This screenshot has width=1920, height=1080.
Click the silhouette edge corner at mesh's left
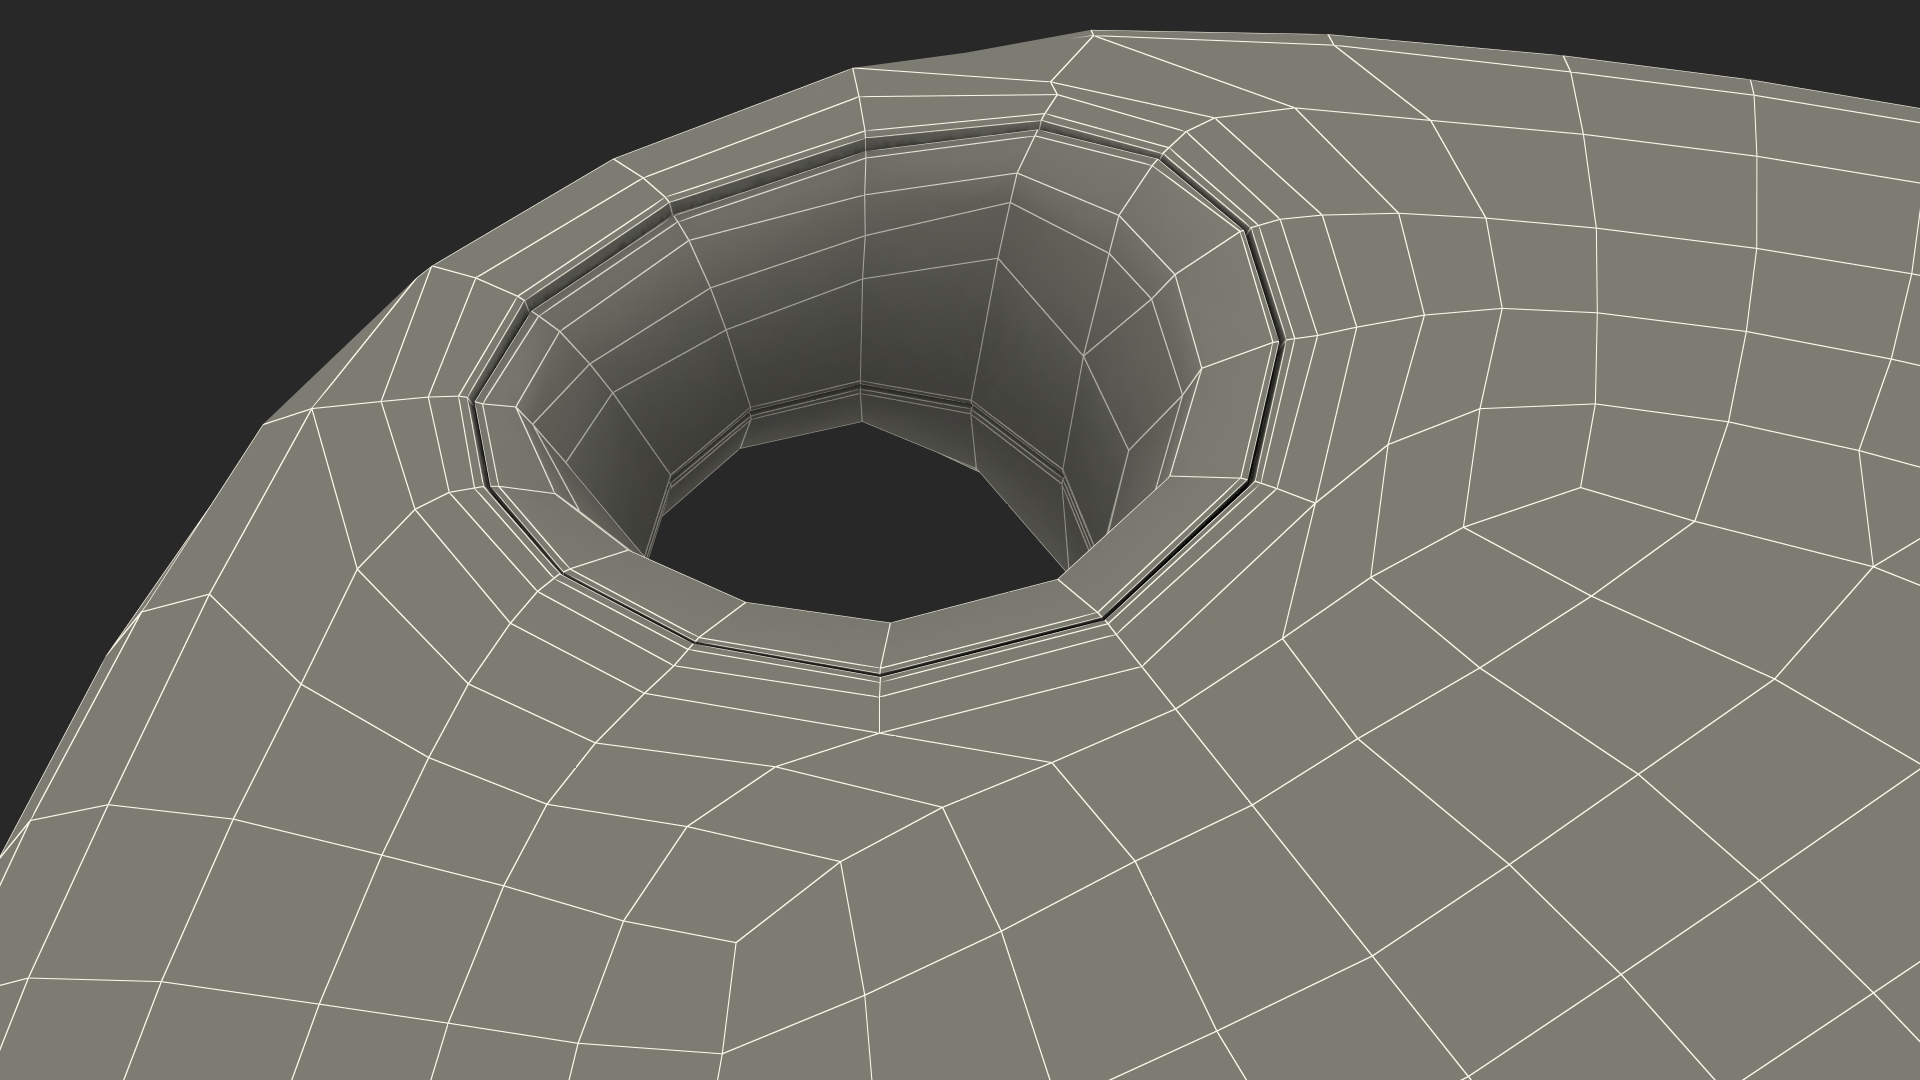tap(263, 425)
